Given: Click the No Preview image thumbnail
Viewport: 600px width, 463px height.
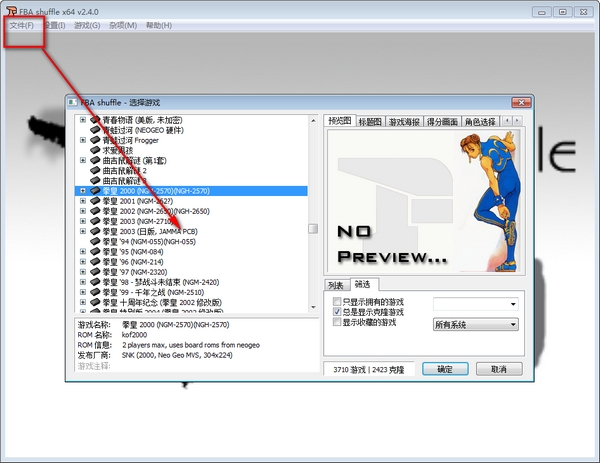Looking at the screenshot, I should (424, 201).
